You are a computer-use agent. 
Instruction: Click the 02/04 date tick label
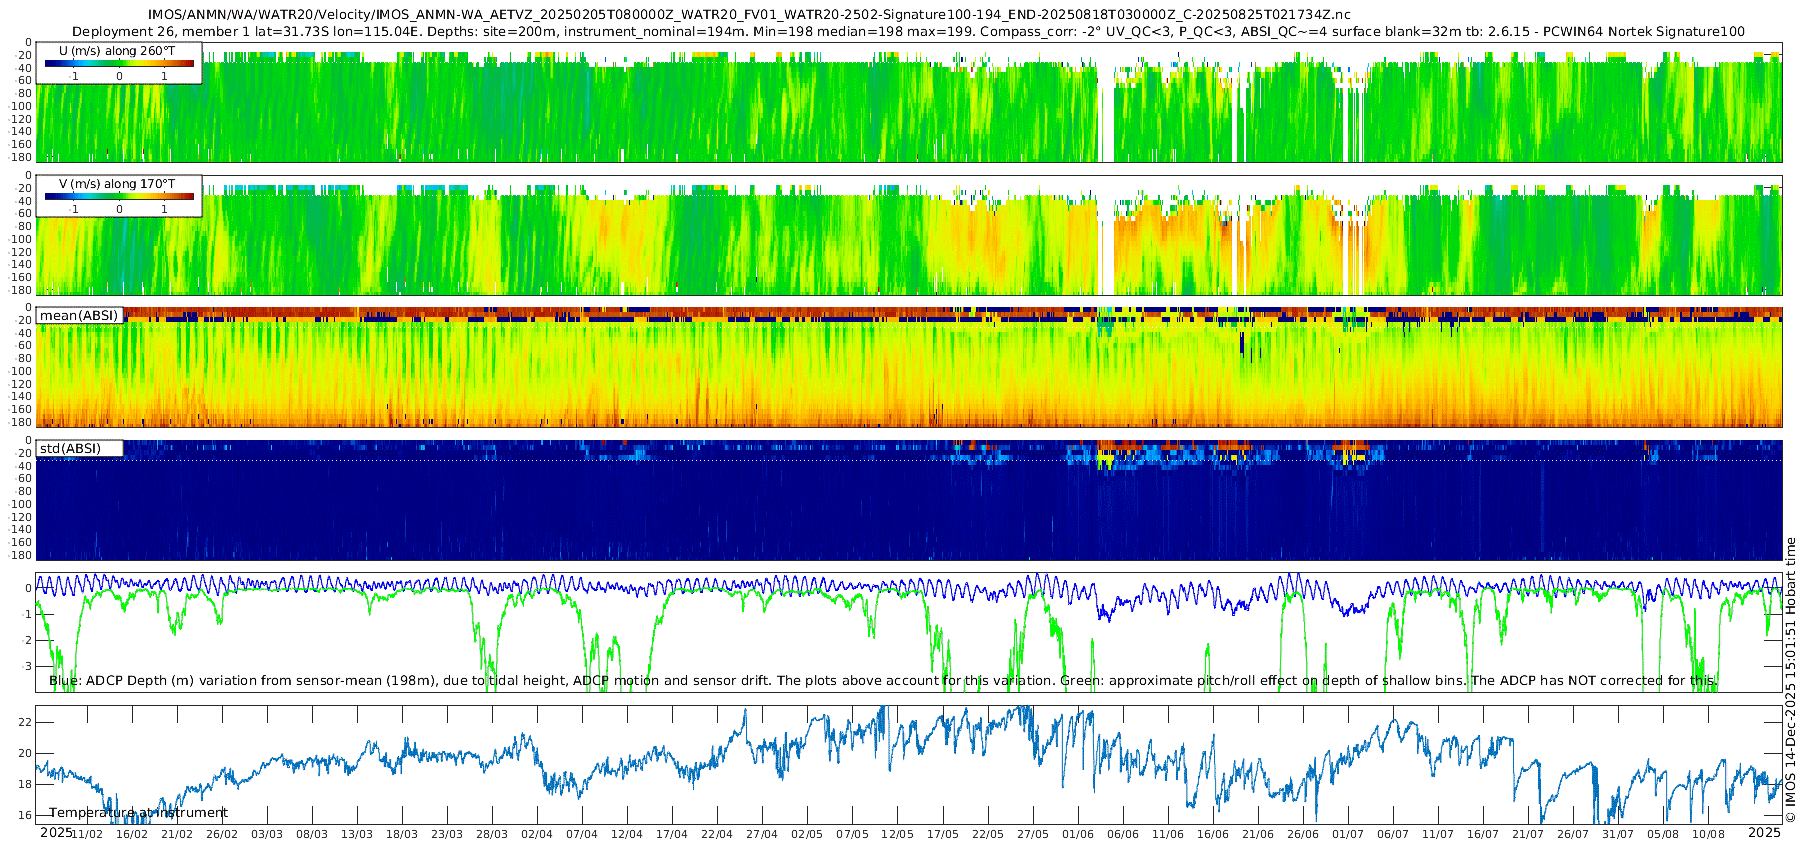coord(537,834)
